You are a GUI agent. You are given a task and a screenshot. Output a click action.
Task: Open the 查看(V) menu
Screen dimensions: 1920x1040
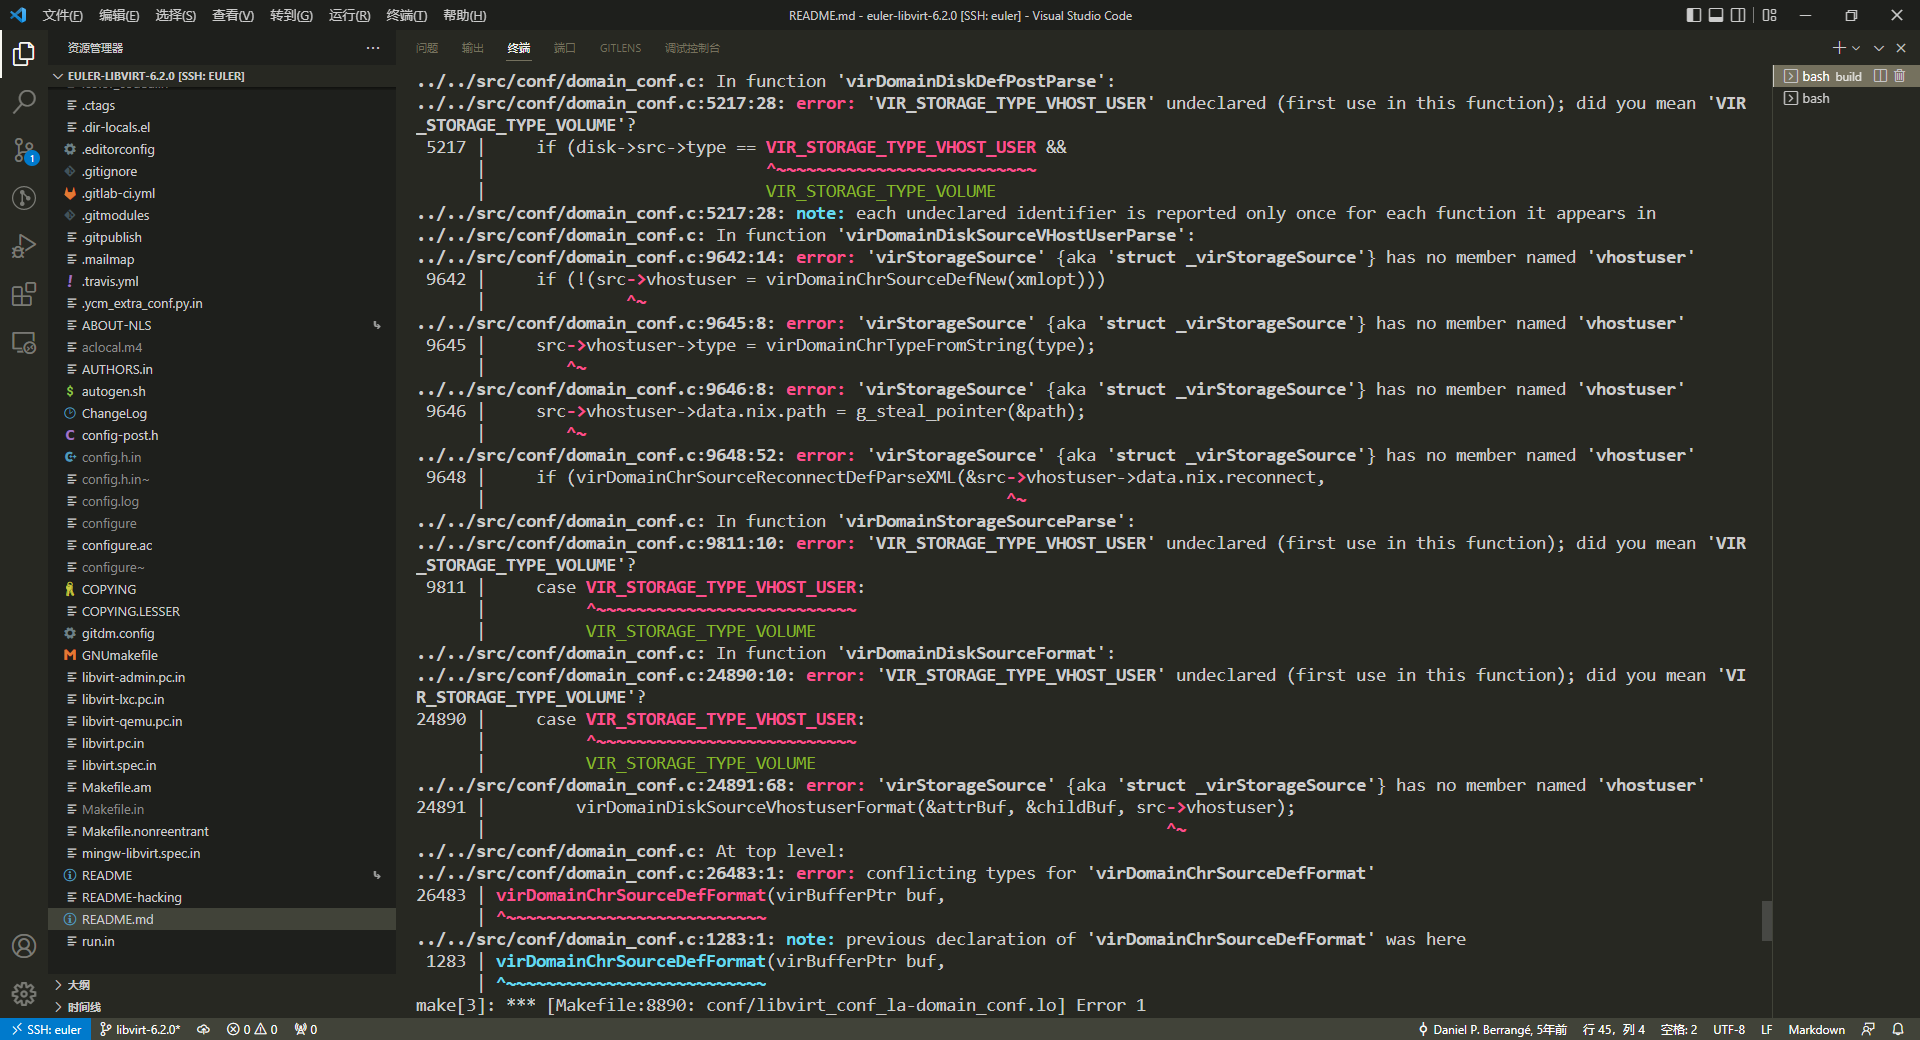(233, 15)
